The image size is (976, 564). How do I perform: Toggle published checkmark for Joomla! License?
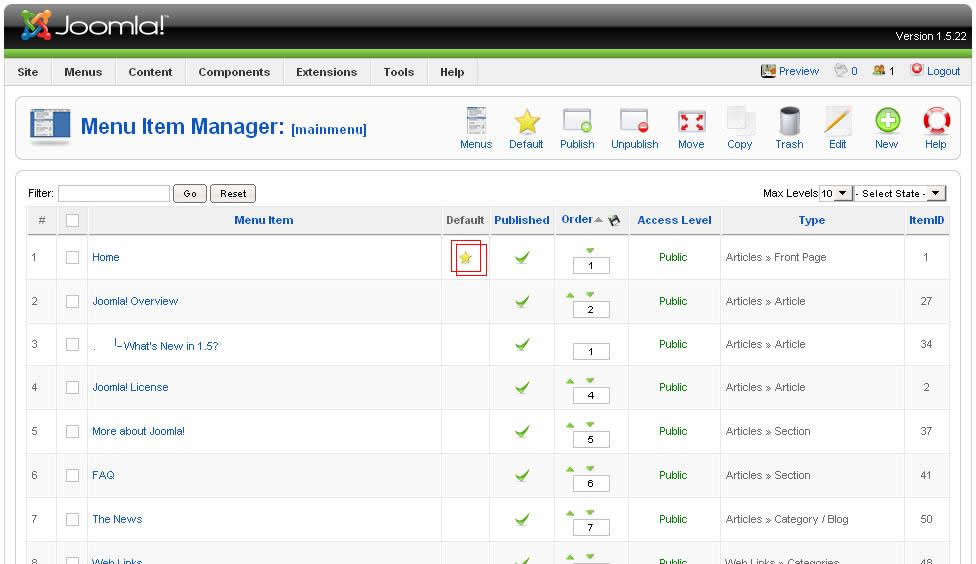click(x=522, y=387)
